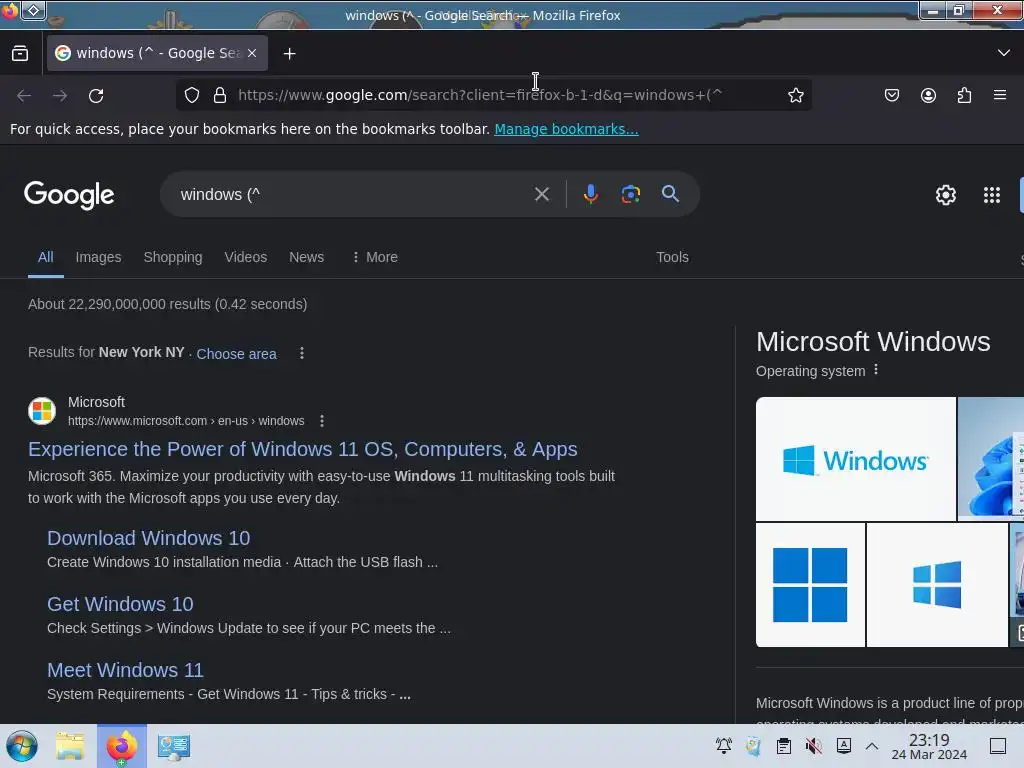Switch to Images results tab
The width and height of the screenshot is (1024, 768).
pyautogui.click(x=98, y=257)
